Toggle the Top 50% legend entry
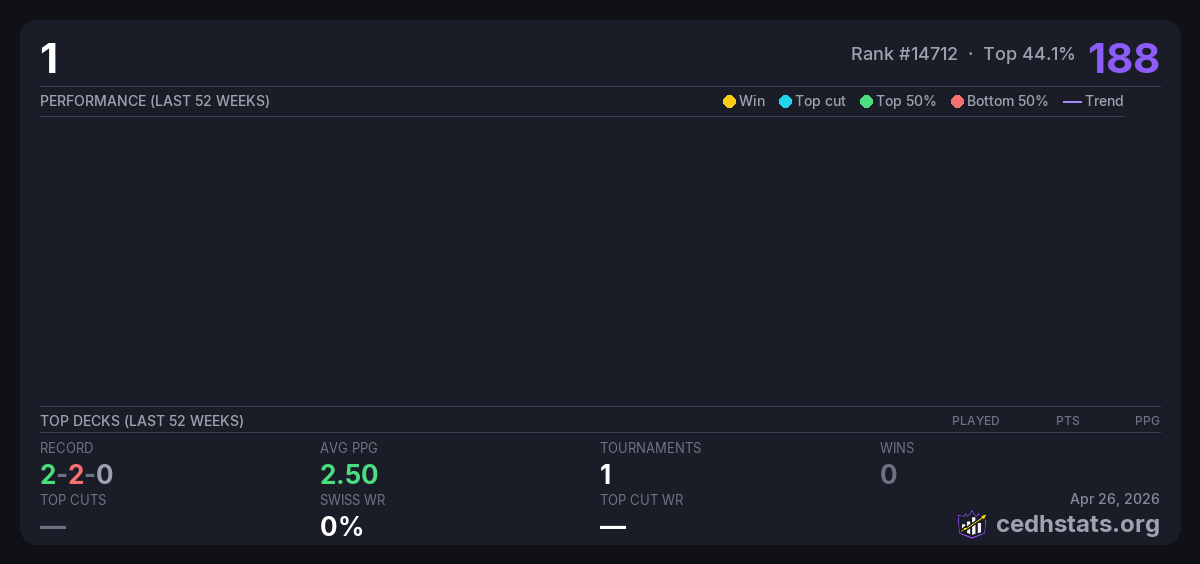1200x564 pixels. 898,101
